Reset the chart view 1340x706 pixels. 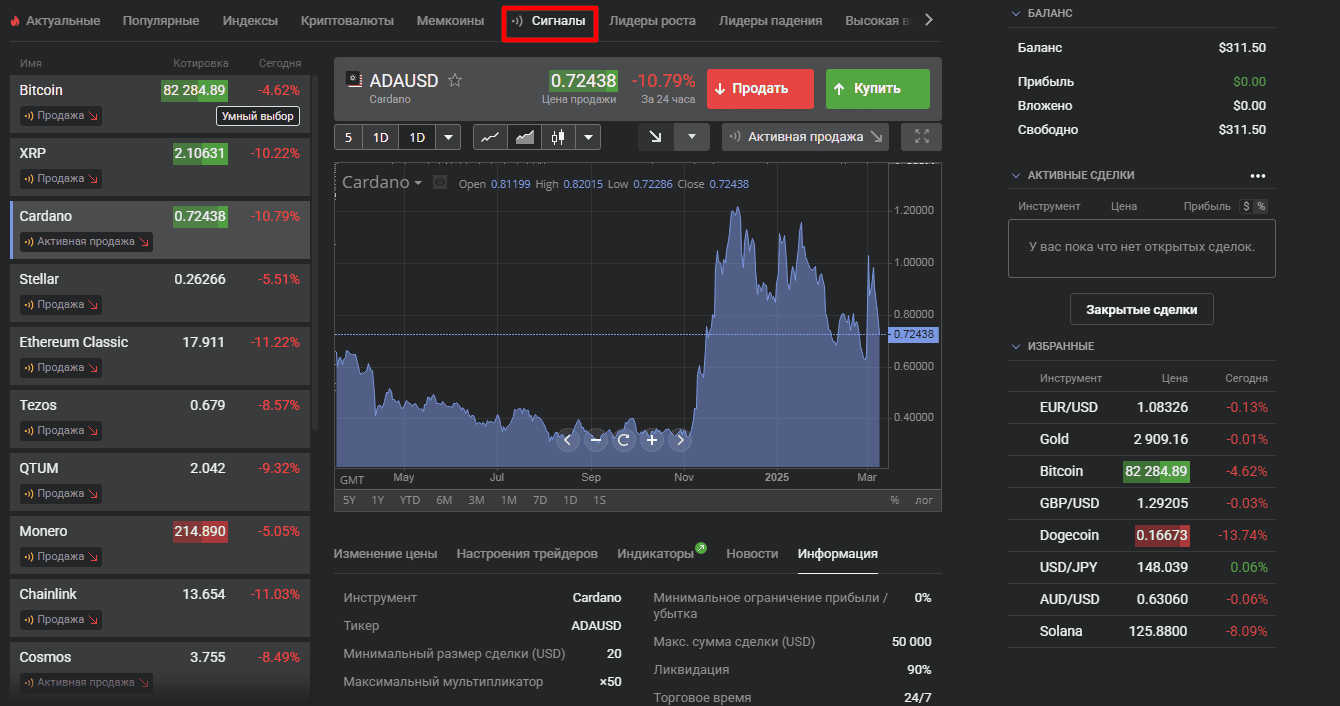(x=624, y=439)
